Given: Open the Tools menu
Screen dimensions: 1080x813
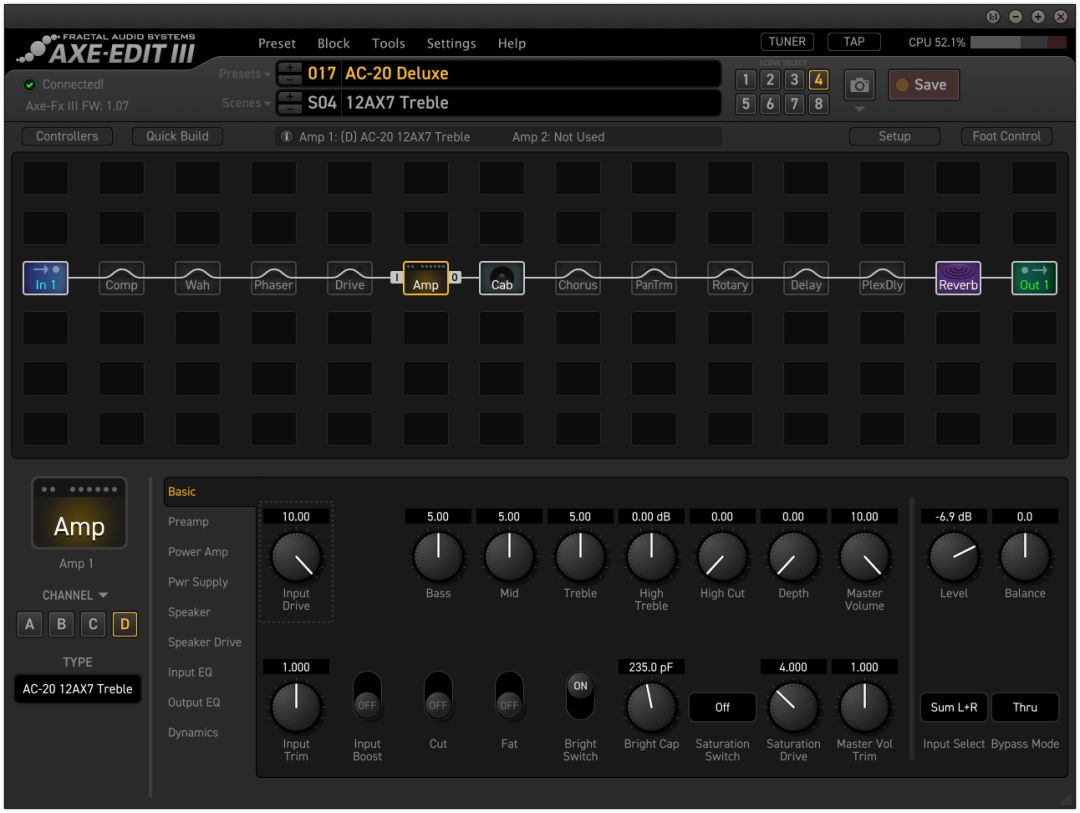Looking at the screenshot, I should click(x=388, y=43).
